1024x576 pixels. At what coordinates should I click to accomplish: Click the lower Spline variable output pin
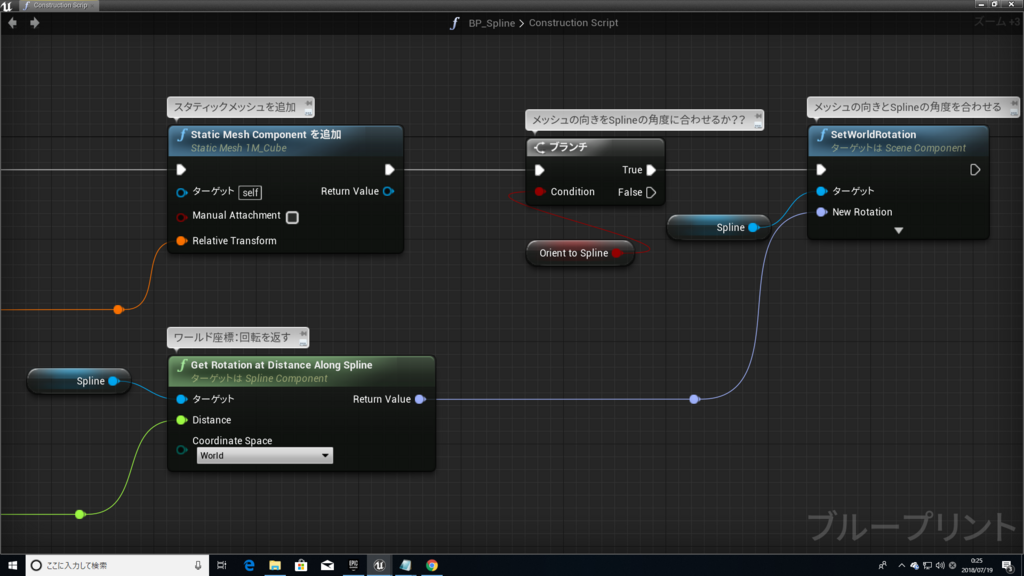(114, 381)
